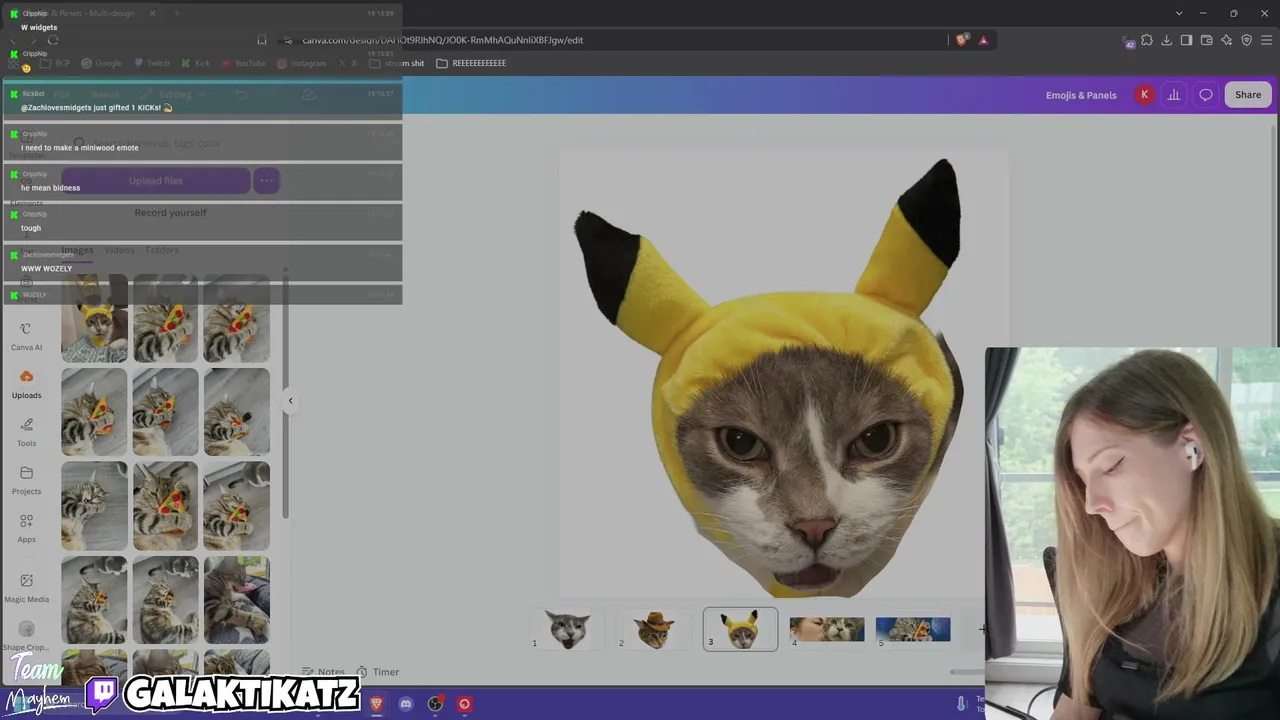Open the Brave VPN shield icon

click(1246, 40)
